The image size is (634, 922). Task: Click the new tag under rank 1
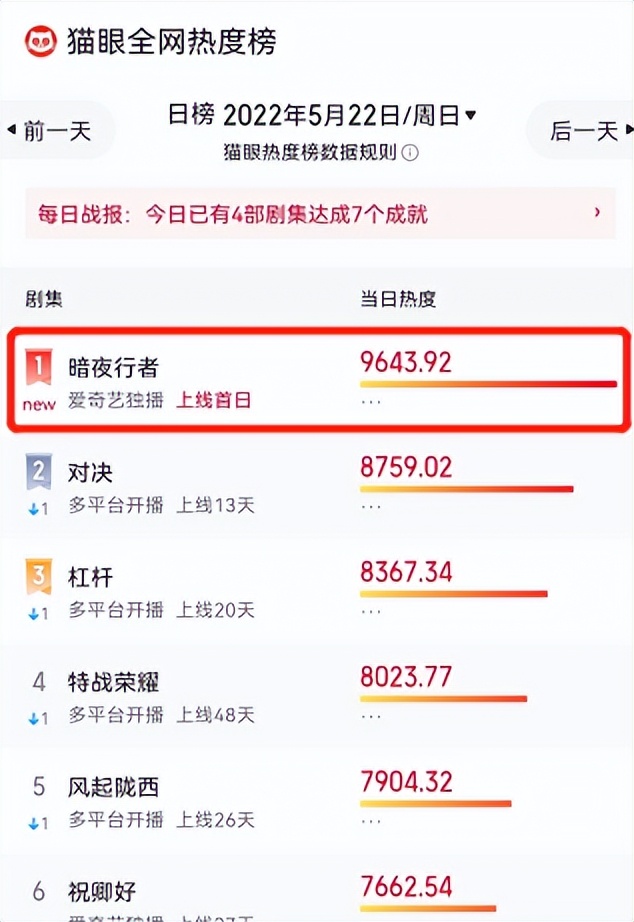pos(39,405)
